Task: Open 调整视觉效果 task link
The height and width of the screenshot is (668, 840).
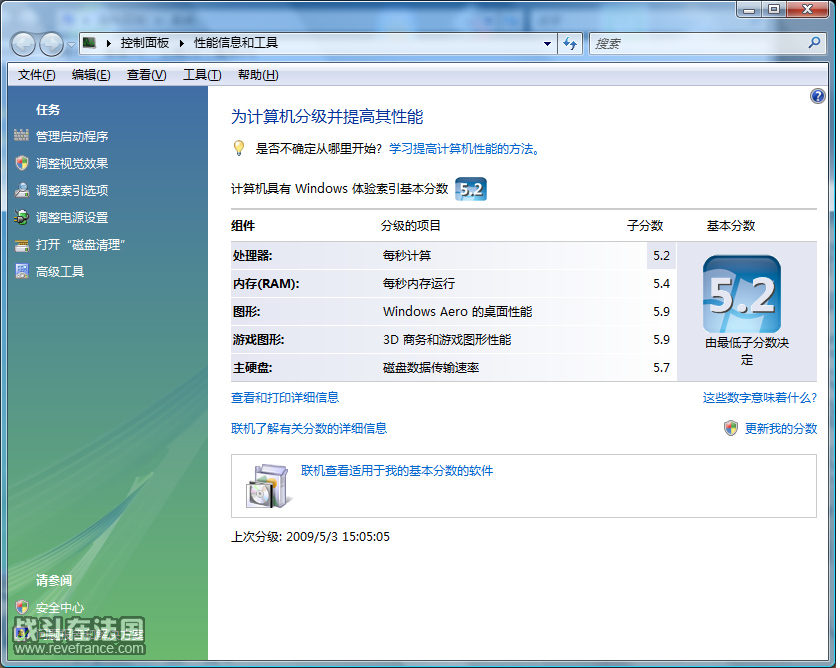Action: click(72, 163)
